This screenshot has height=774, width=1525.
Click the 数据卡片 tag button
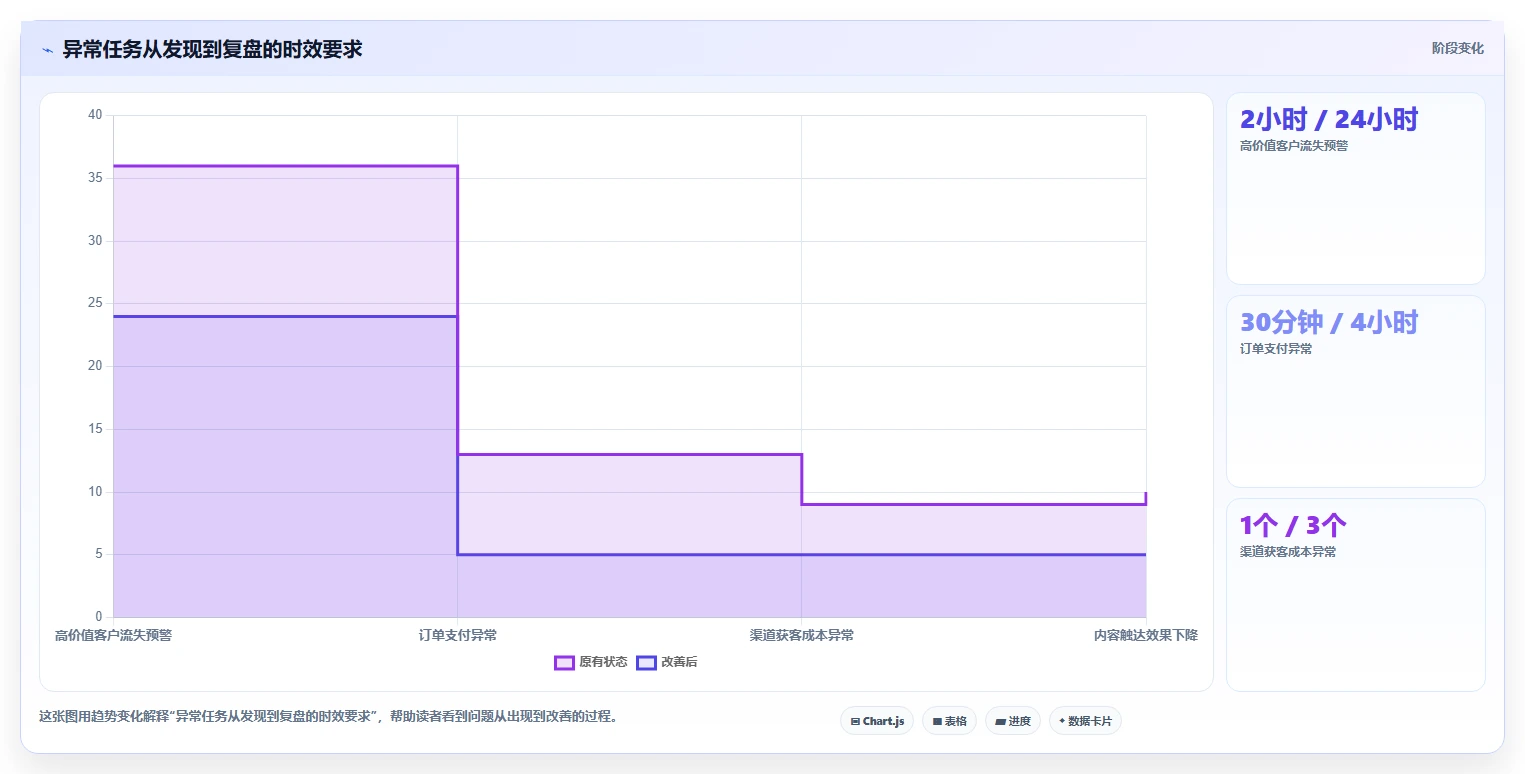1085,721
